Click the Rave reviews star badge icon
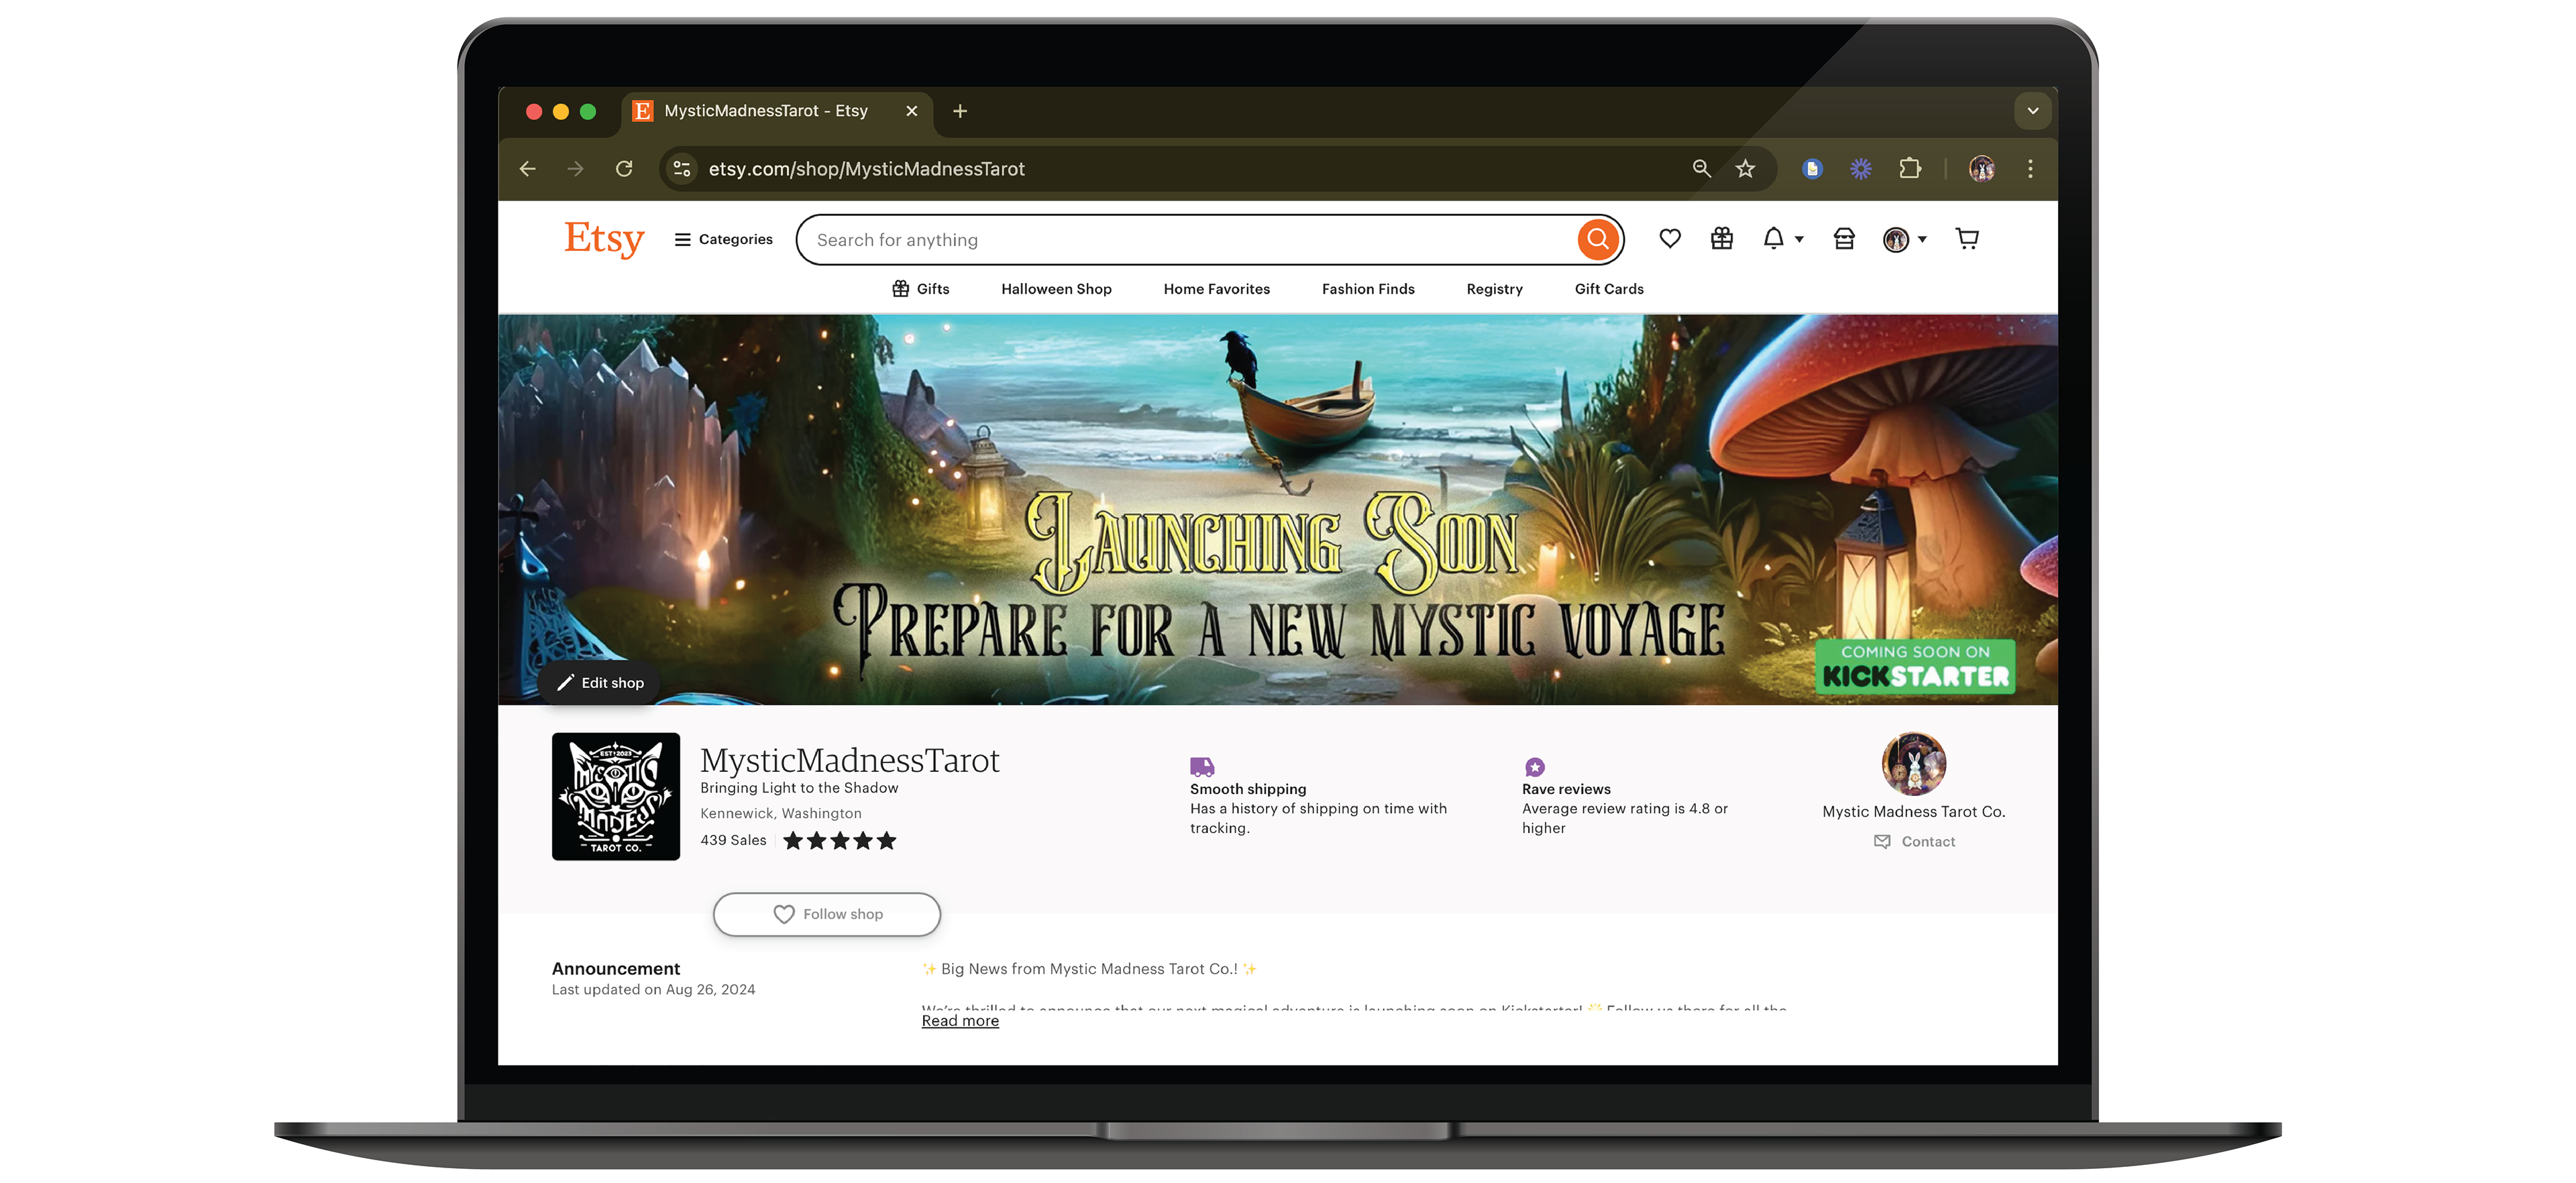Viewport: 2576px width, 1183px height. click(1535, 767)
